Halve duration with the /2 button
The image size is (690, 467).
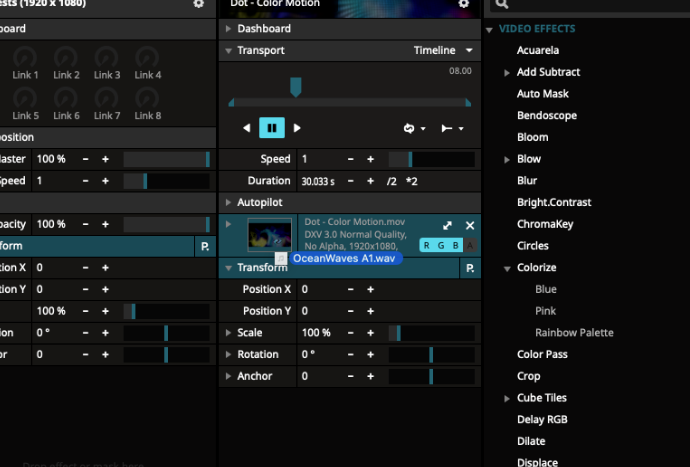pos(392,181)
